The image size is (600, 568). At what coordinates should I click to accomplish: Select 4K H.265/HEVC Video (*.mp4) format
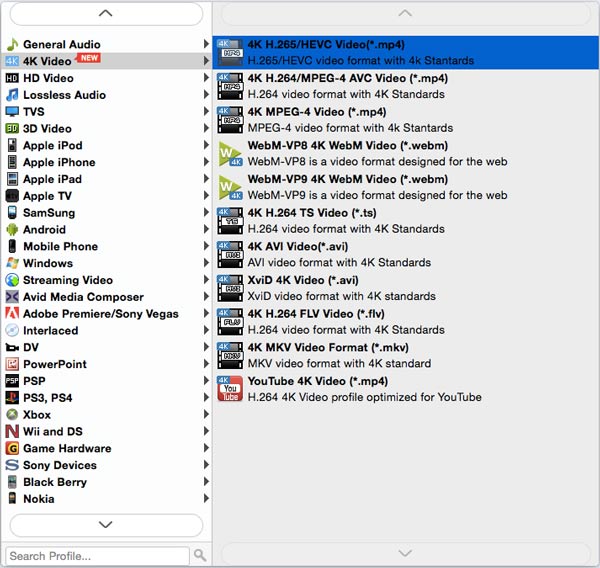(x=406, y=52)
